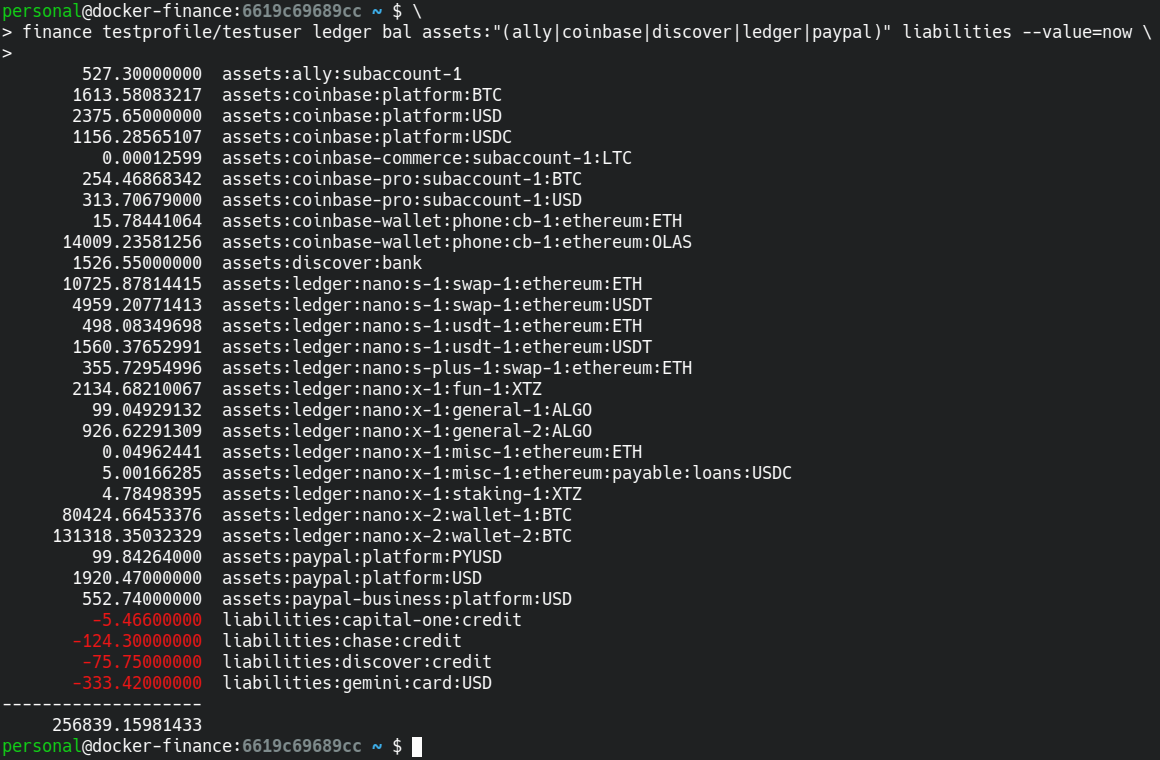
Task: Click the liabilities:capital-one:credit entry
Action: [x=372, y=620]
